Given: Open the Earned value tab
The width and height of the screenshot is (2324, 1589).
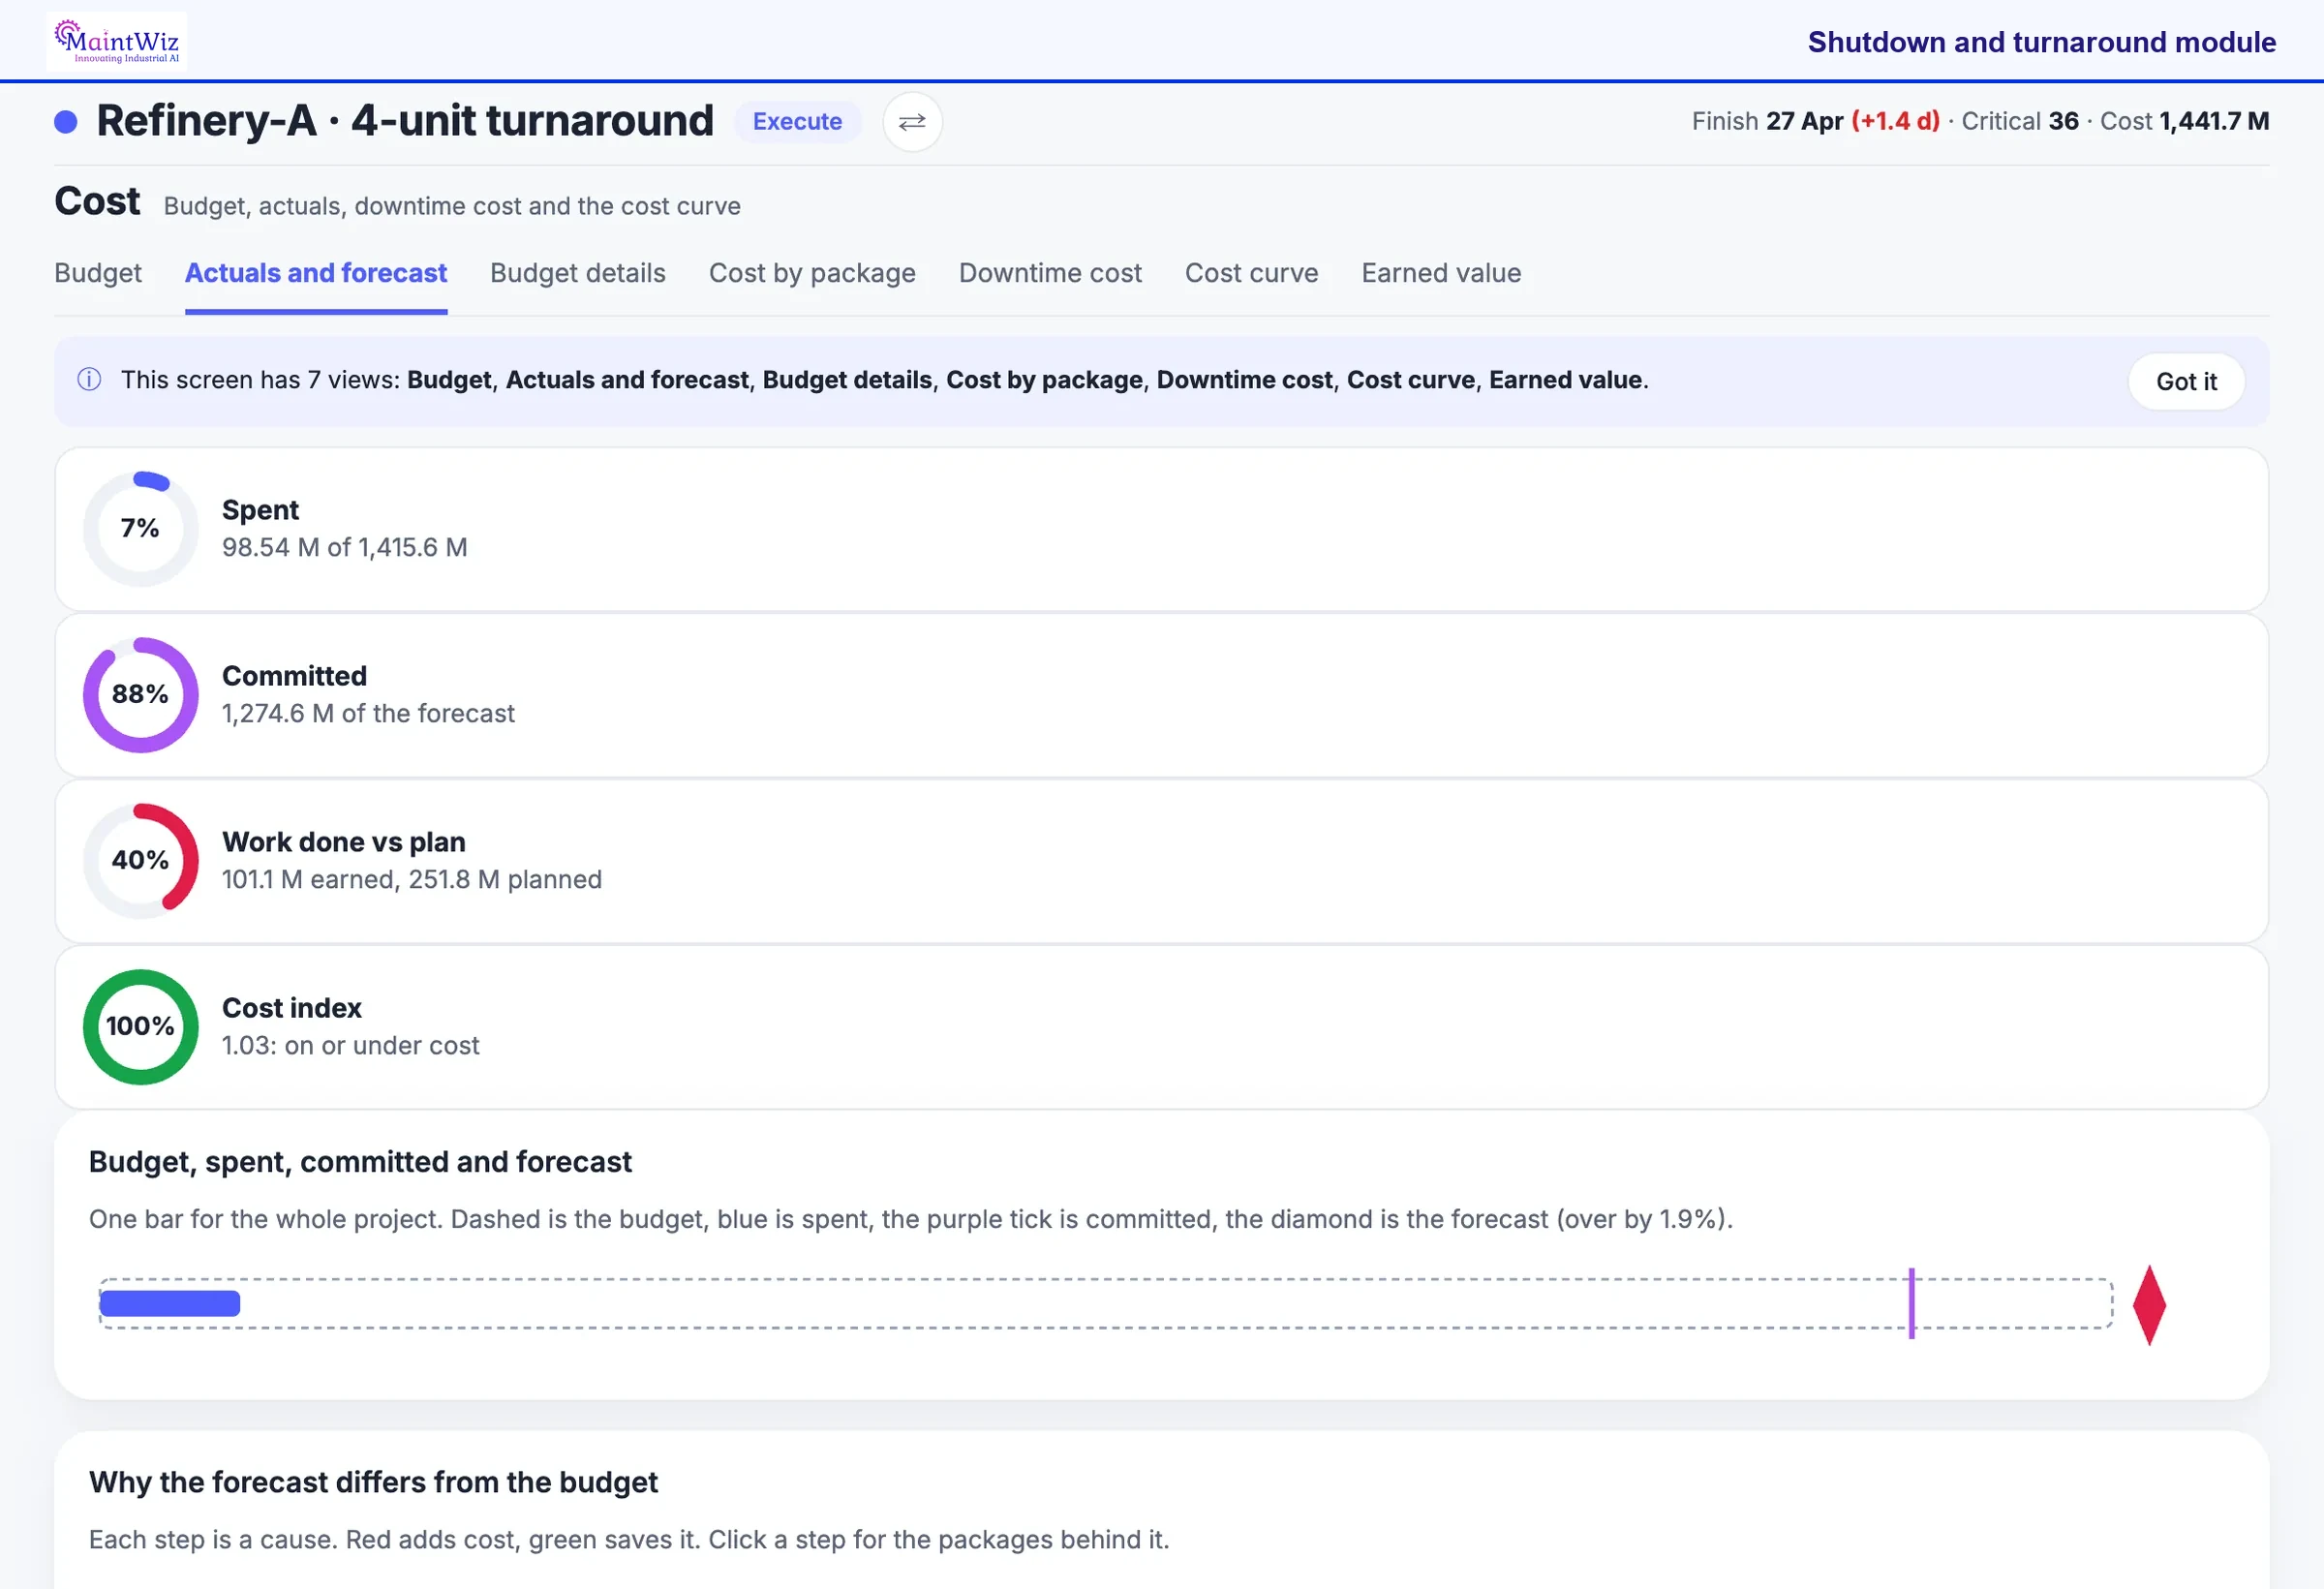Looking at the screenshot, I should (1441, 273).
